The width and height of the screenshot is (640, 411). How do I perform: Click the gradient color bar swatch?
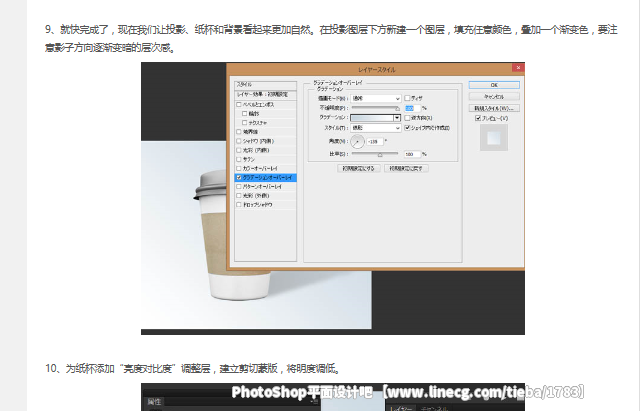[x=369, y=117]
